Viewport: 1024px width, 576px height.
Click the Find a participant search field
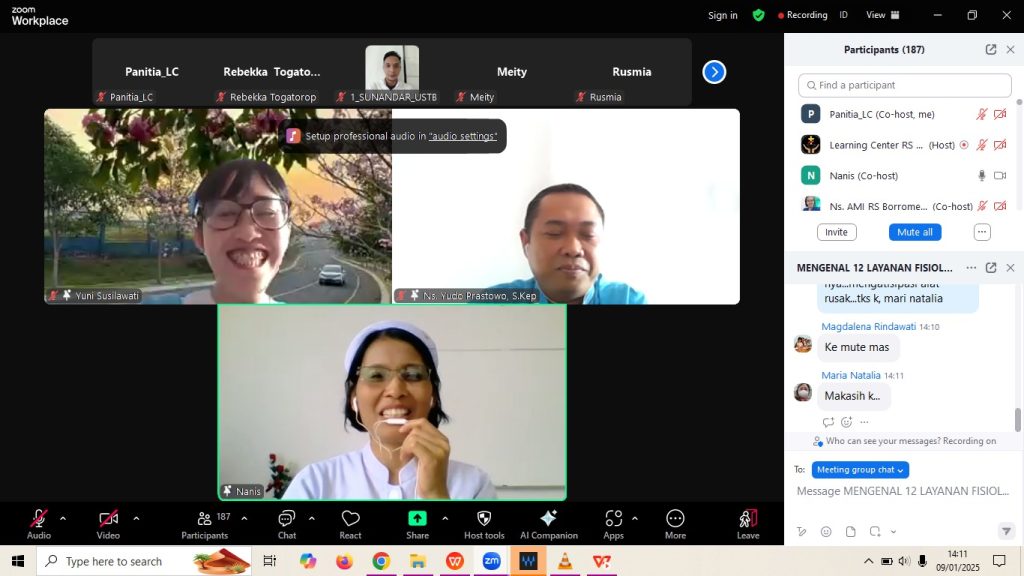[905, 85]
